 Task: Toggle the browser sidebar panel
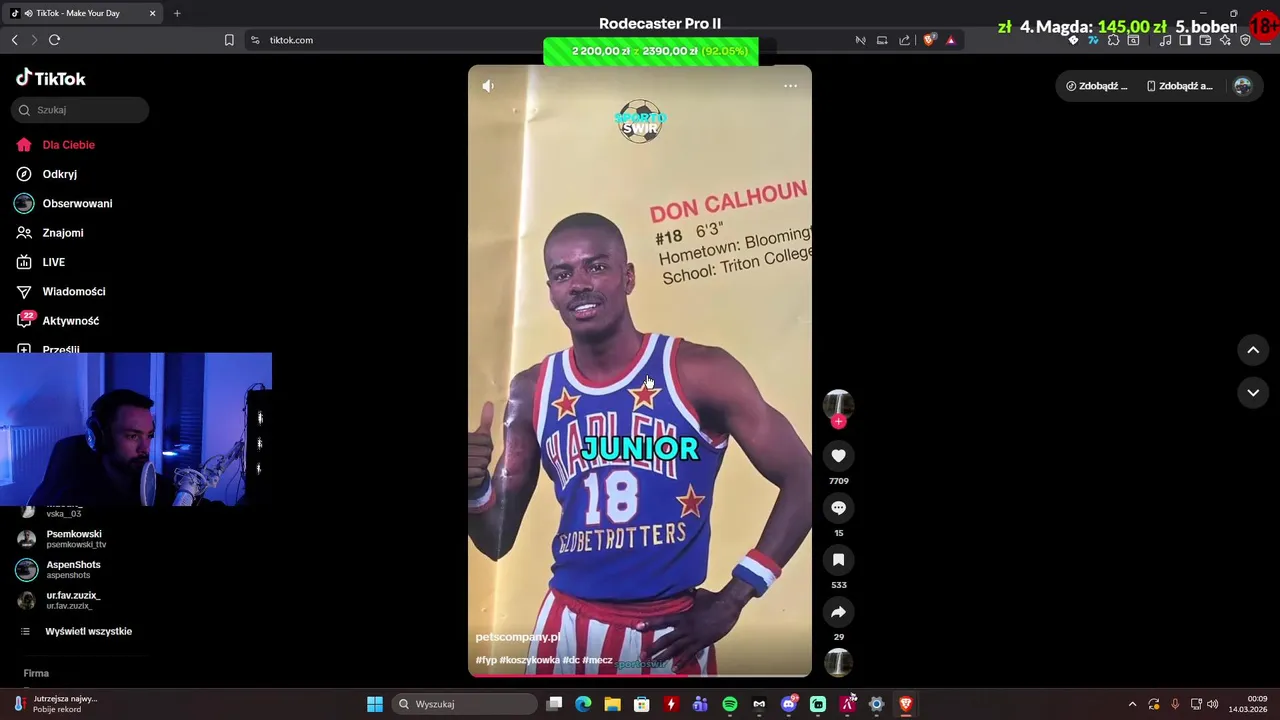pos(1185,40)
